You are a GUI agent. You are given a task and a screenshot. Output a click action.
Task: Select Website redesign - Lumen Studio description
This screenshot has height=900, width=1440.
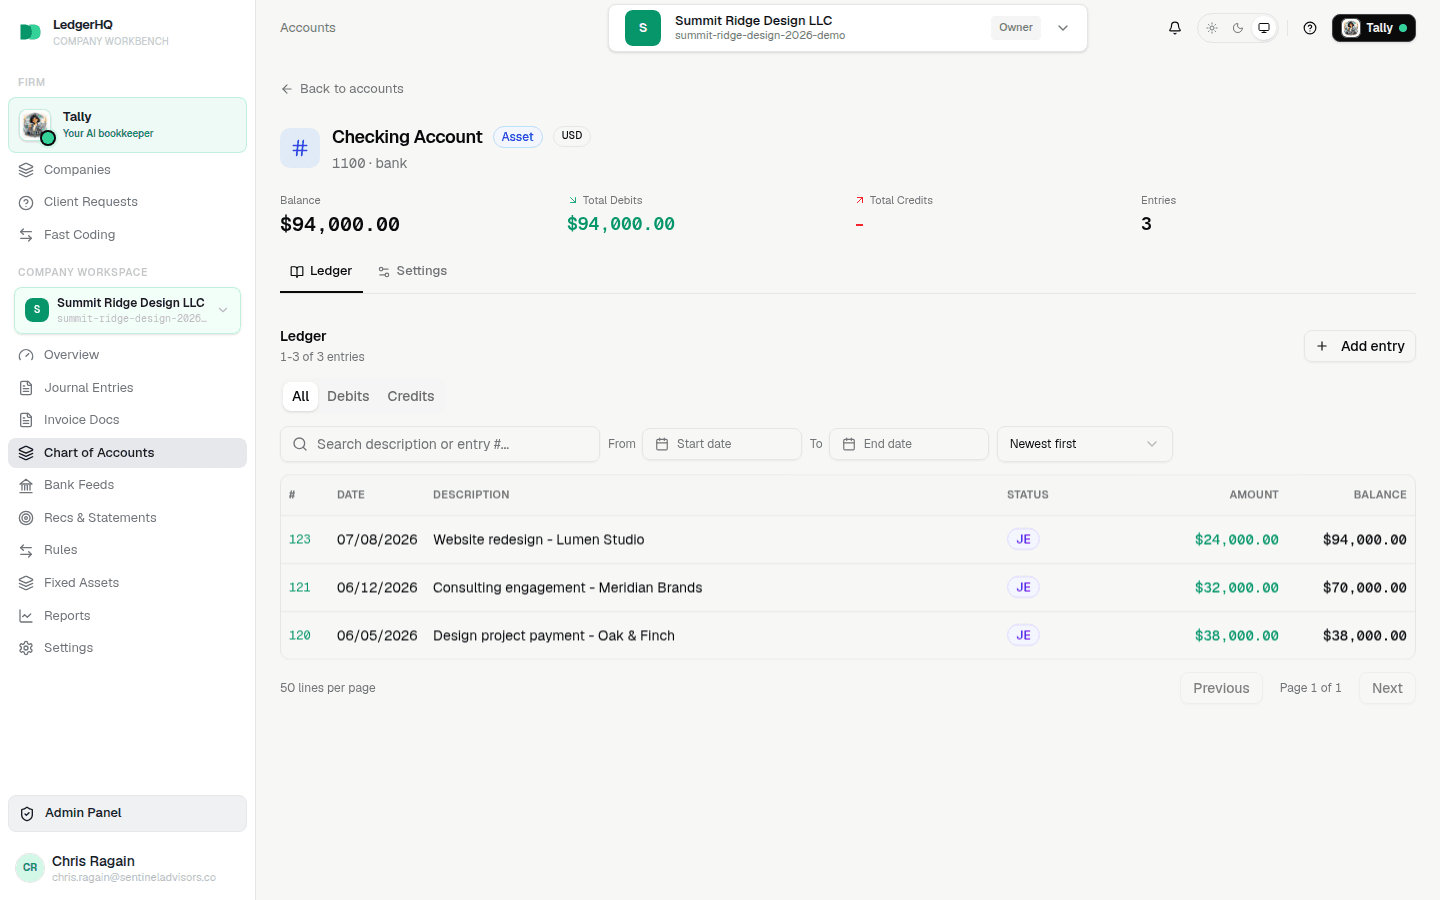[538, 539]
